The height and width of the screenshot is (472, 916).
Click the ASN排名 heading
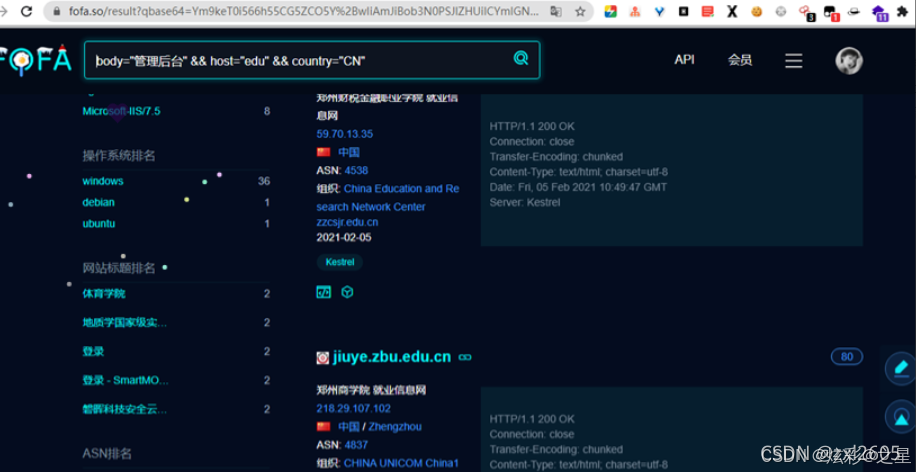107,453
